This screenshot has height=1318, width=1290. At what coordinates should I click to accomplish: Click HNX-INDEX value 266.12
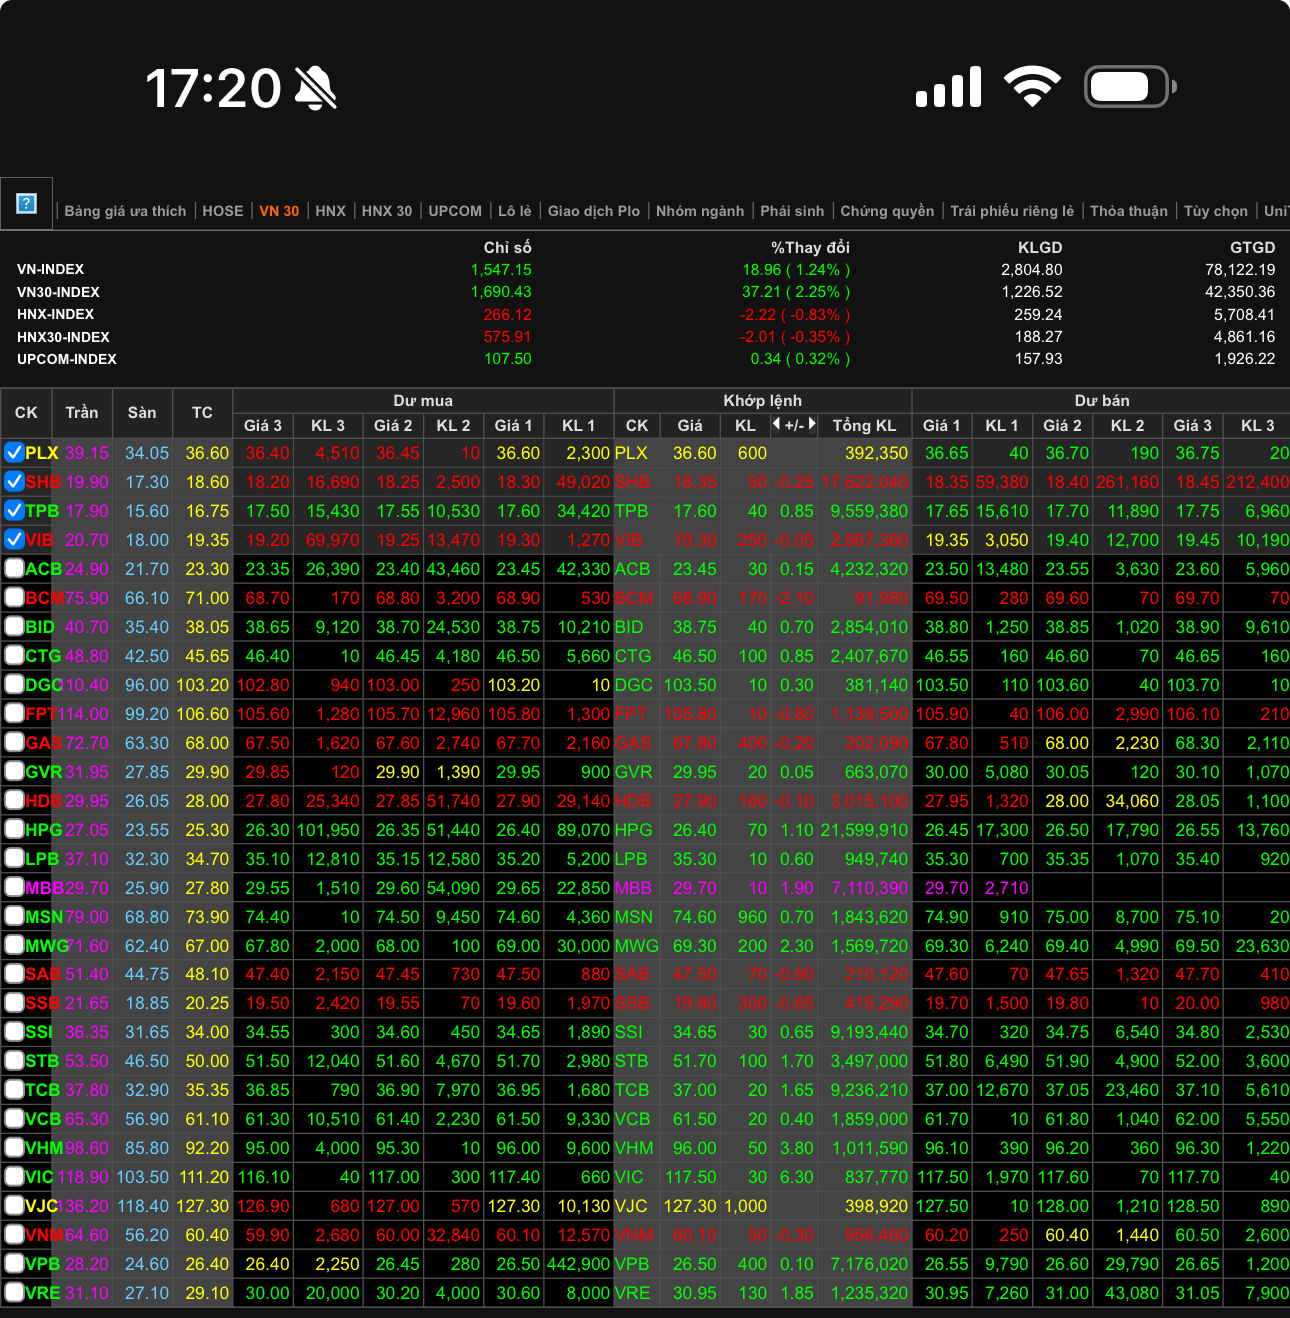click(x=508, y=315)
